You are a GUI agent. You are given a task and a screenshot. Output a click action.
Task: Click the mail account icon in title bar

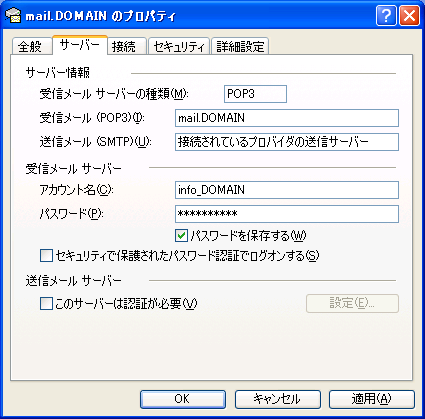[x=13, y=16]
